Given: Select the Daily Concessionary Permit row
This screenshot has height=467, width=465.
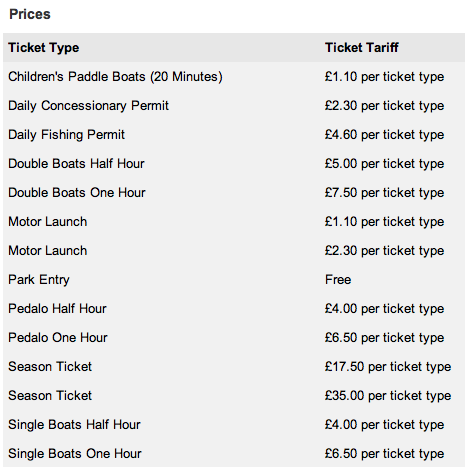Looking at the screenshot, I should (234, 106).
